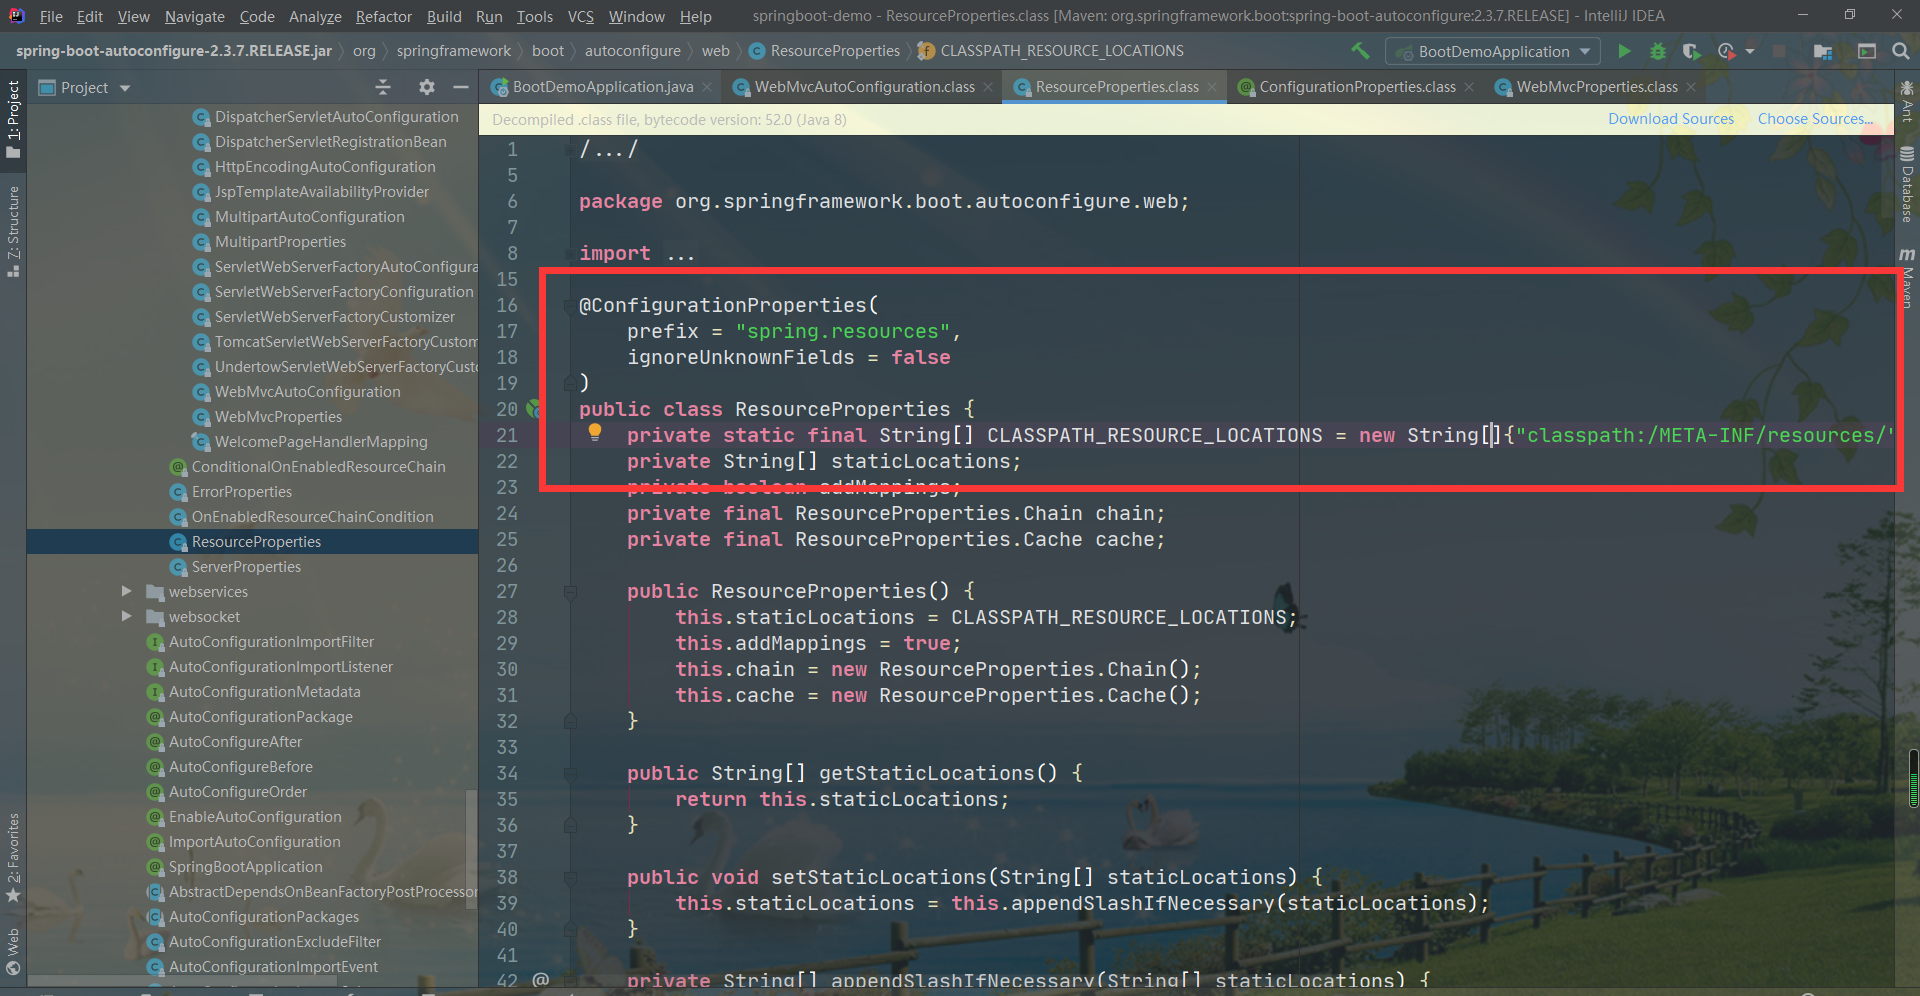
Task: Toggle the Maven tool window tab
Action: 1907,278
